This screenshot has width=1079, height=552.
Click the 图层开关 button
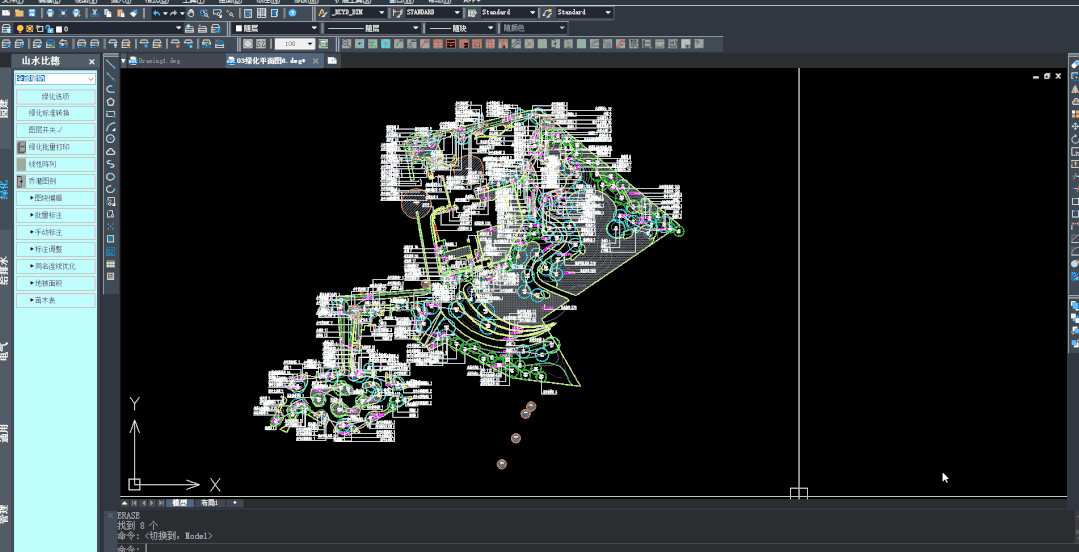[x=56, y=130]
